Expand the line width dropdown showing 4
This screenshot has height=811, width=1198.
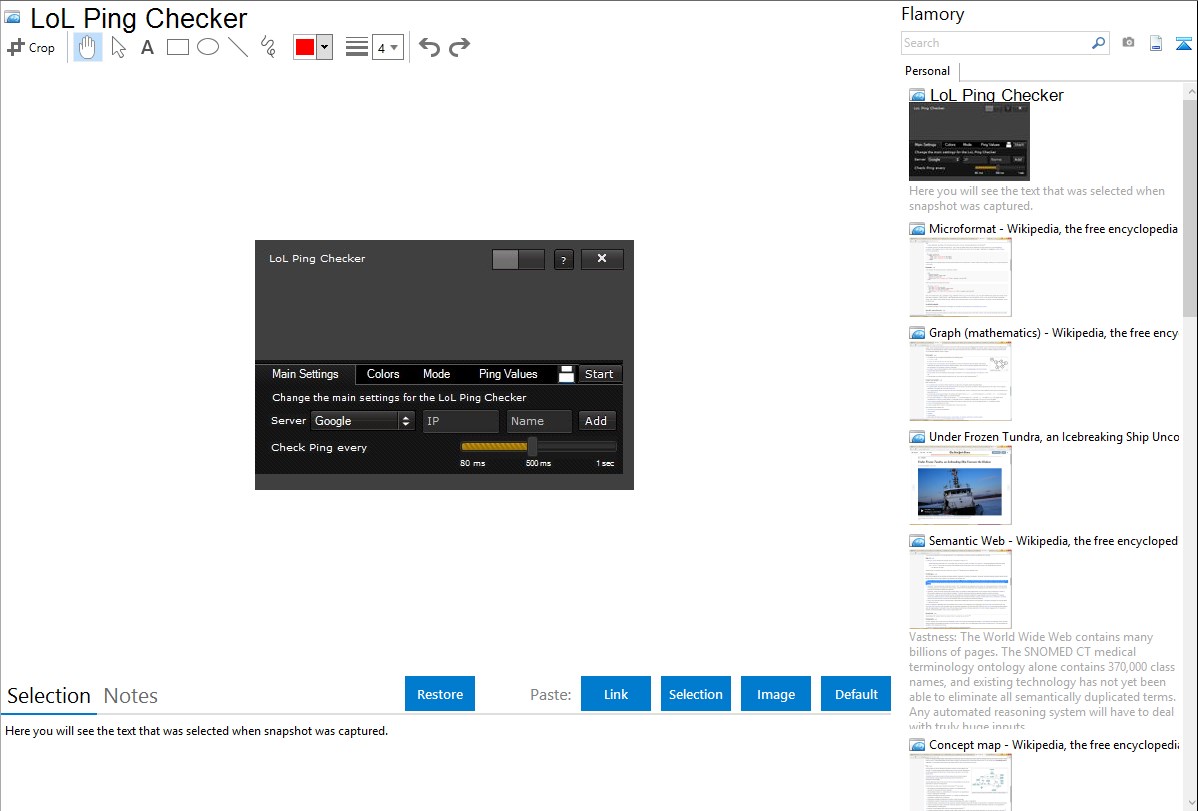click(388, 47)
